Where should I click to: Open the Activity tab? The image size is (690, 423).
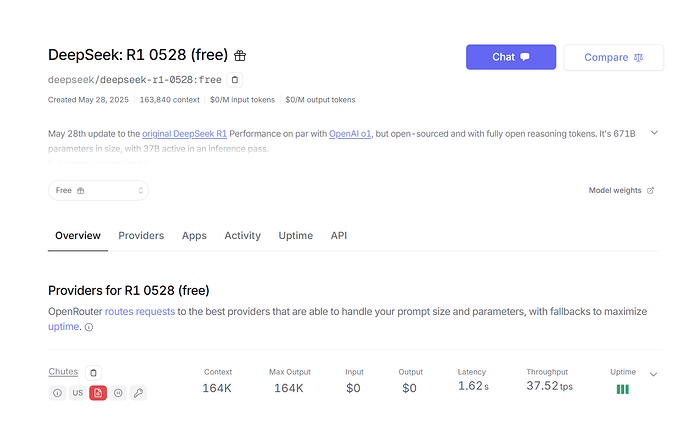242,236
